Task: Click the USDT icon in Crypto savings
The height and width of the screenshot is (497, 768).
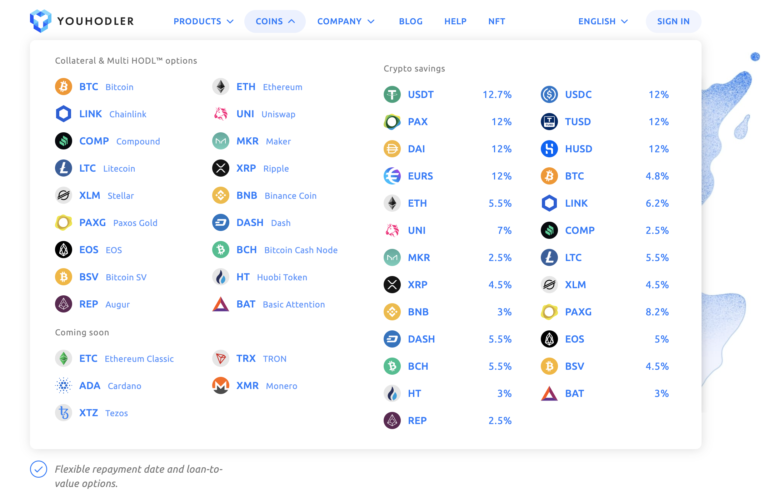Action: pos(392,94)
